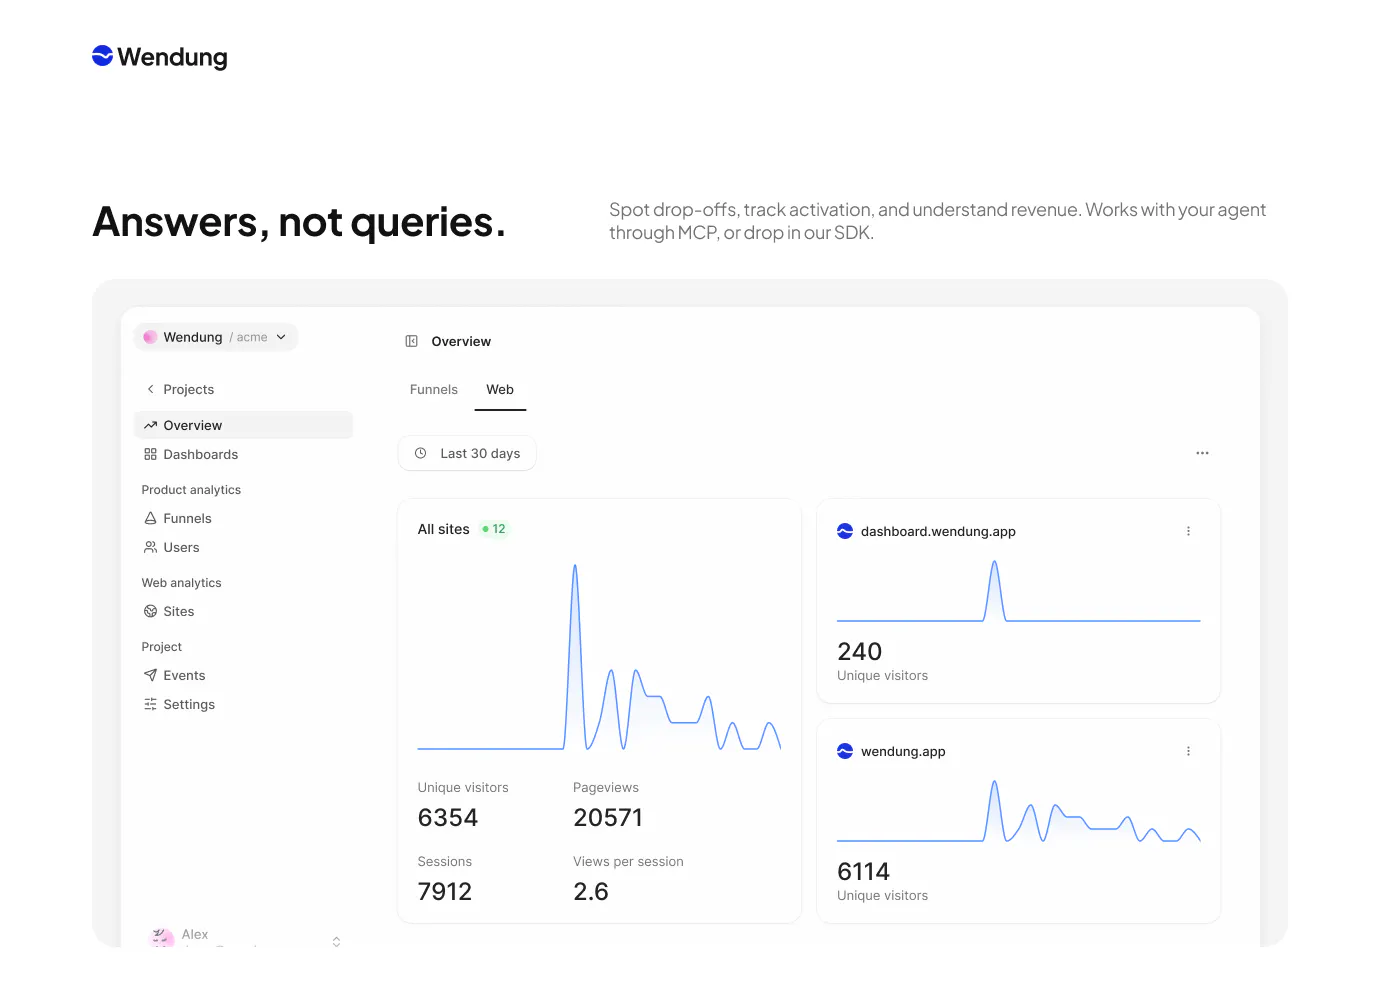1380x982 pixels.
Task: Click the clock icon in the date filter
Action: (421, 453)
